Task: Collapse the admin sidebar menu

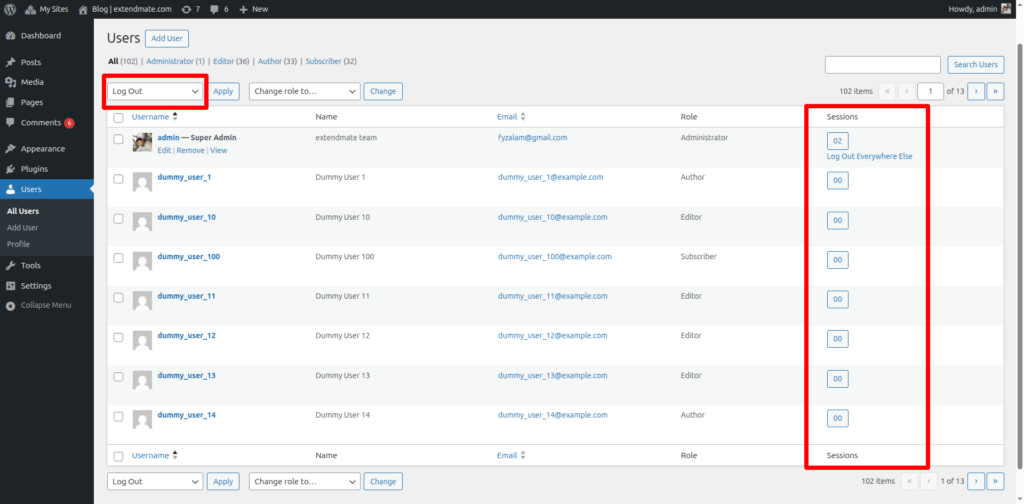Action: pos(45,305)
